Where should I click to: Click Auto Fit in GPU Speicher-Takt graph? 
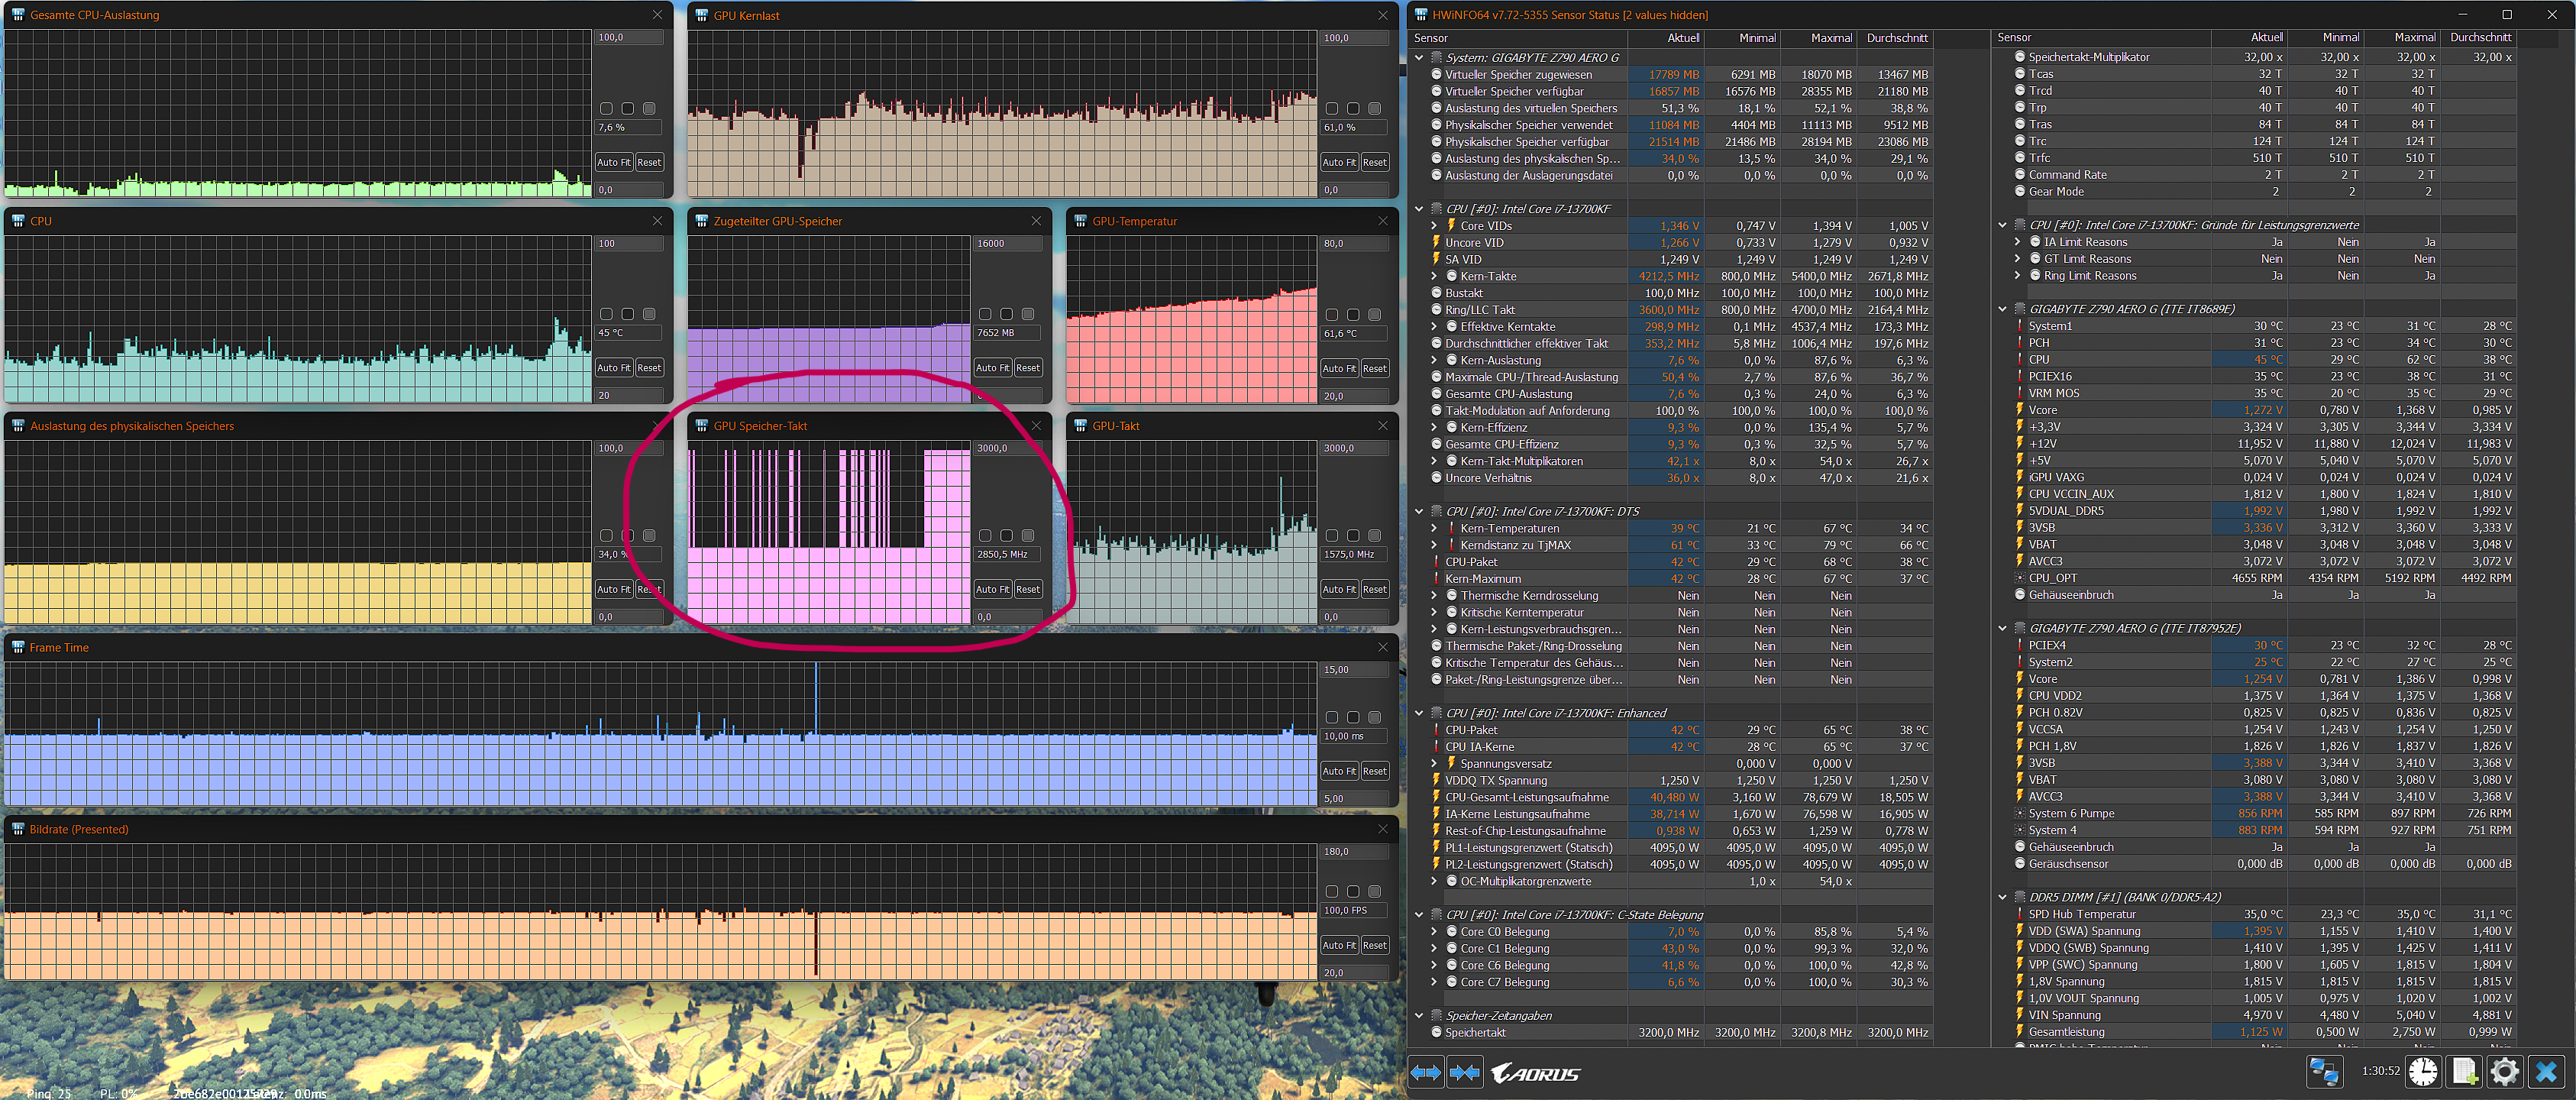point(992,589)
